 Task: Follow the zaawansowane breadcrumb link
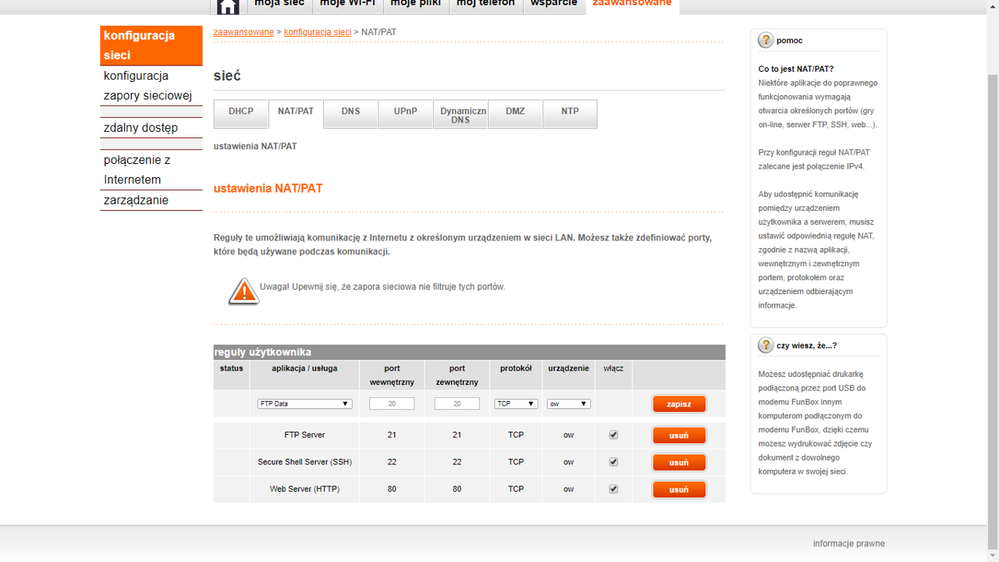(x=243, y=32)
